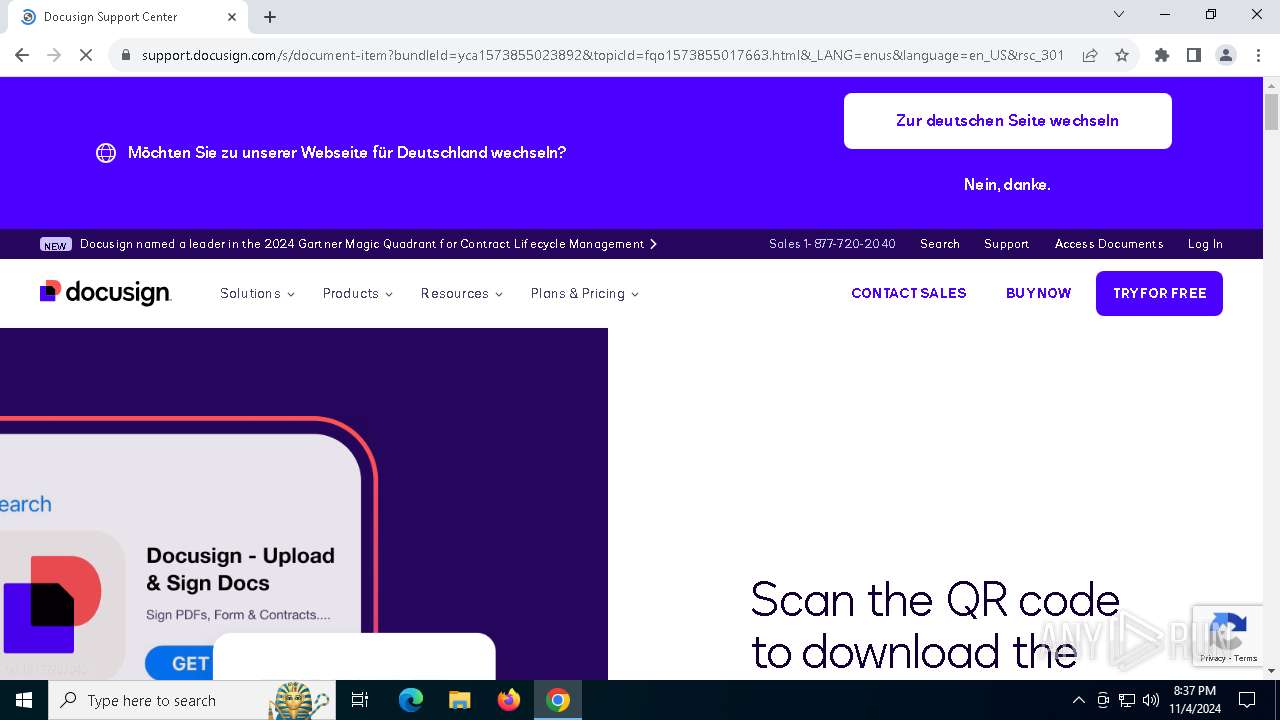Expand Resources menu

point(462,293)
